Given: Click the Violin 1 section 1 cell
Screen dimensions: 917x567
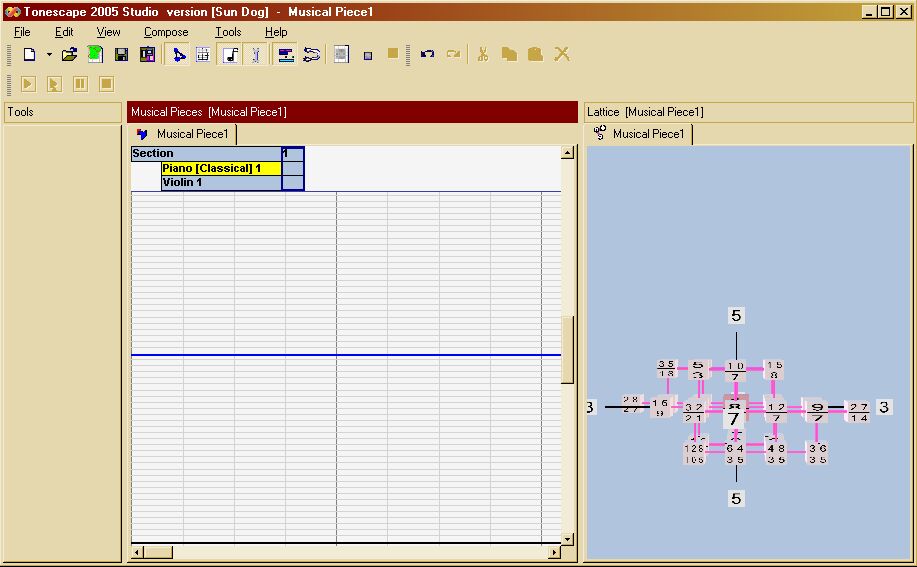Looking at the screenshot, I should pyautogui.click(x=293, y=182).
